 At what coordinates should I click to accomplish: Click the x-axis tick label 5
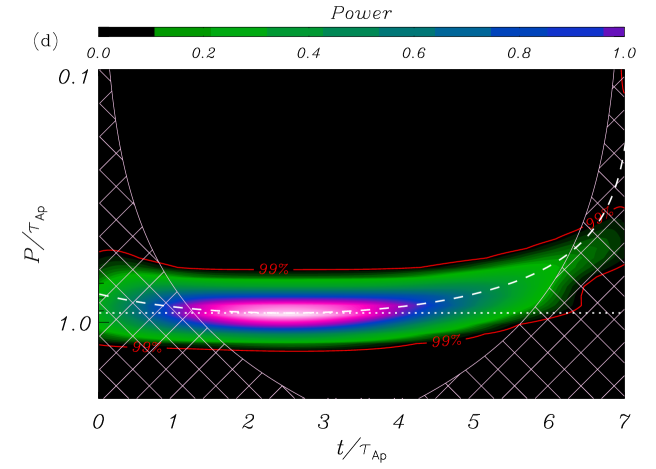pyautogui.click(x=474, y=422)
